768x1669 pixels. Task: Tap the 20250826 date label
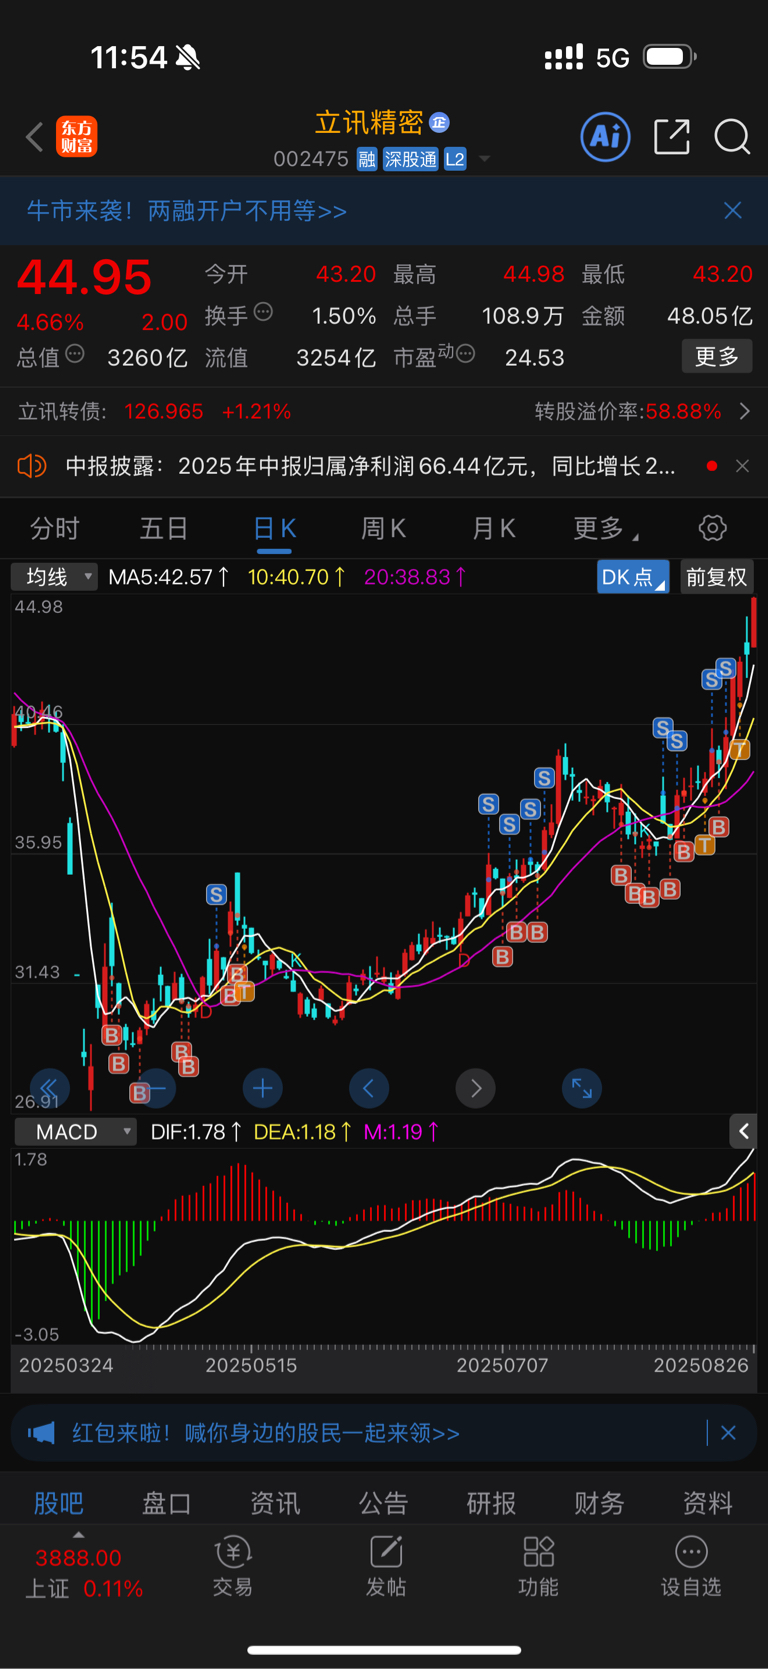point(701,1365)
